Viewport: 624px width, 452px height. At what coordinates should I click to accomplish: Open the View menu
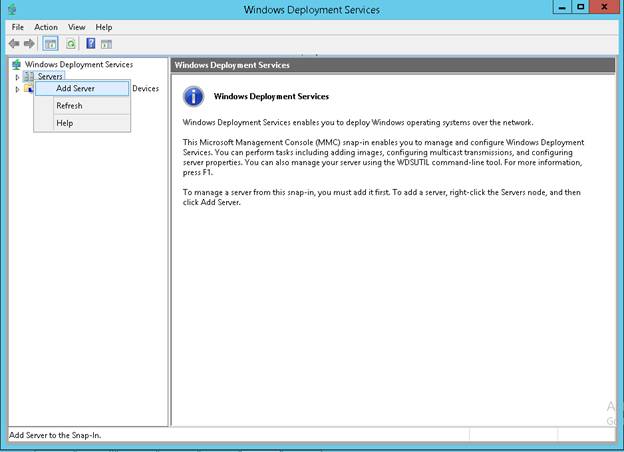click(x=76, y=27)
